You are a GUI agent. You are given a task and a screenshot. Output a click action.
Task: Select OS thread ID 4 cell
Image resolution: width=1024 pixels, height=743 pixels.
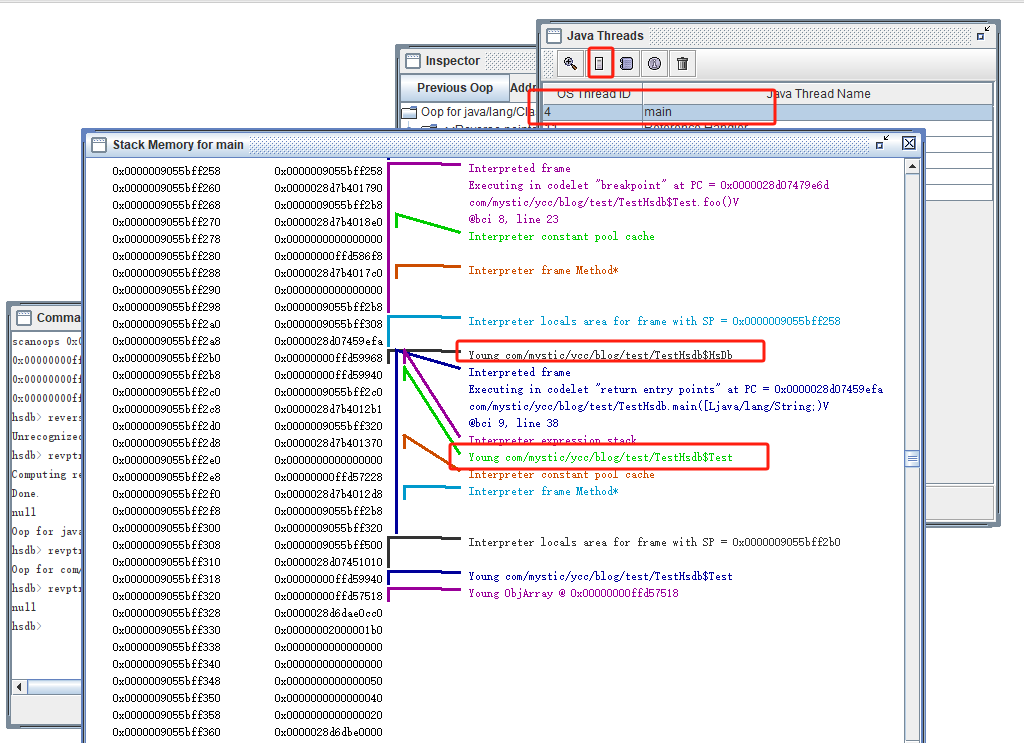pyautogui.click(x=592, y=112)
